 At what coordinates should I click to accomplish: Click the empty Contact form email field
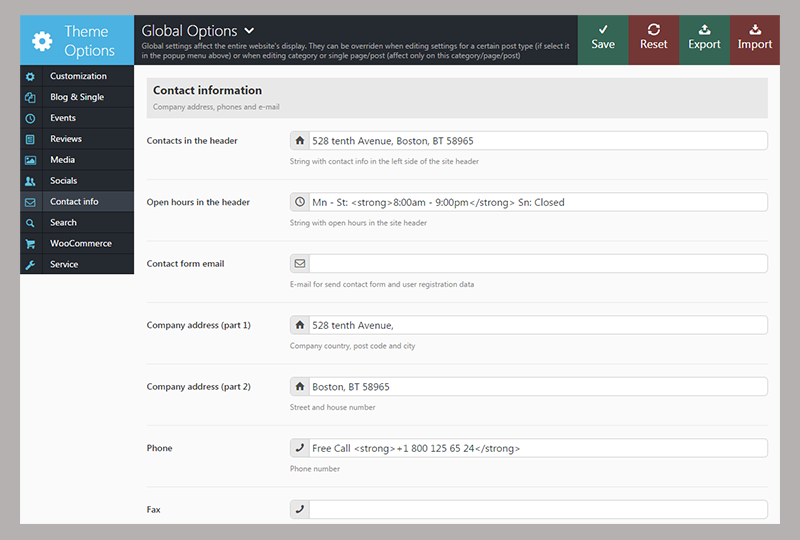coord(537,264)
